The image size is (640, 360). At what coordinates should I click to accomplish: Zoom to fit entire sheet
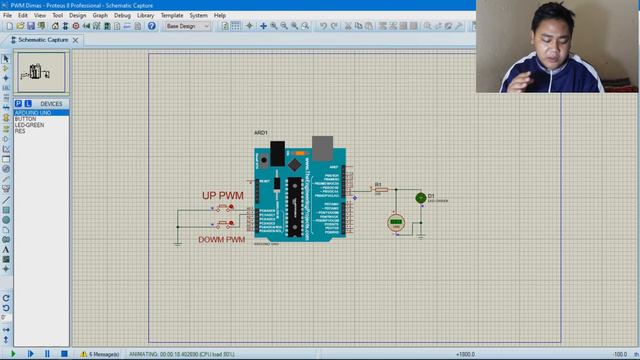(294, 26)
